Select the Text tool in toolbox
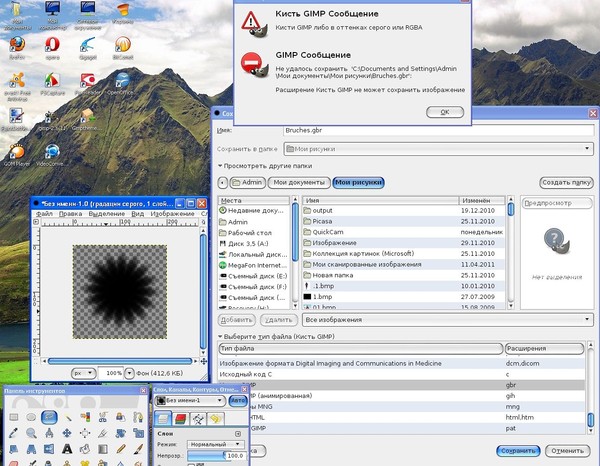The height and width of the screenshot is (466, 600). [x=67, y=448]
